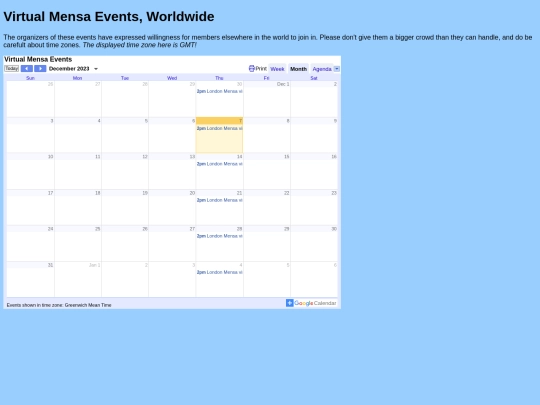The width and height of the screenshot is (540, 405).
Task: Click the Print text label
Action: coord(261,69)
